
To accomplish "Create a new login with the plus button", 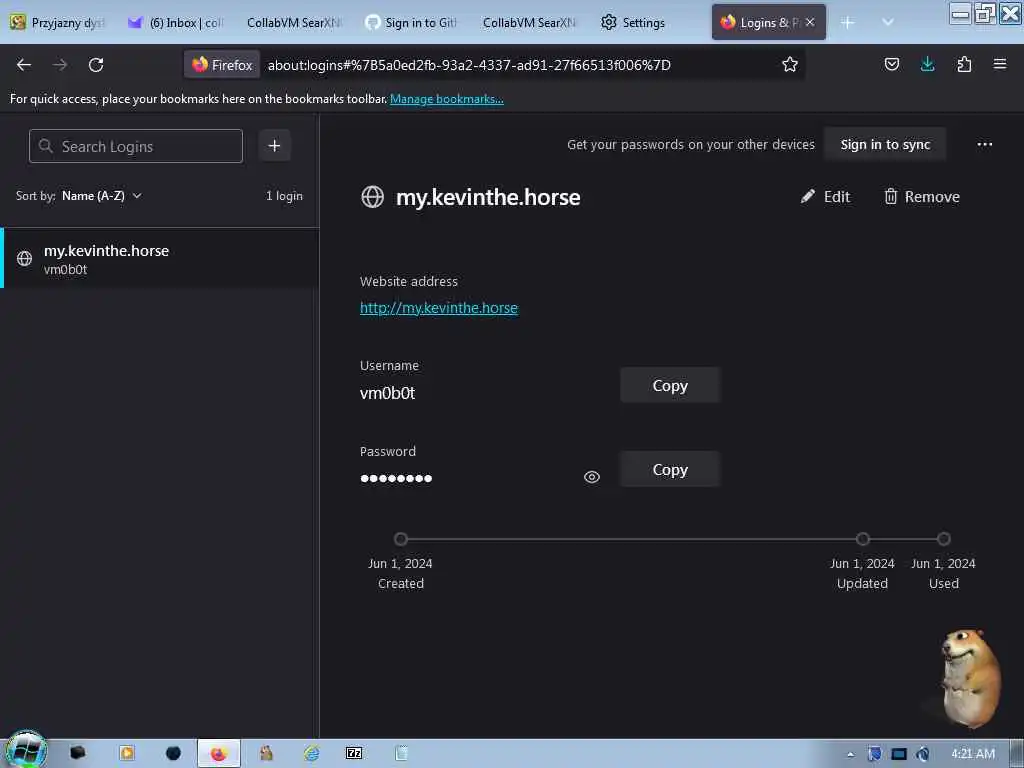I will click(274, 146).
